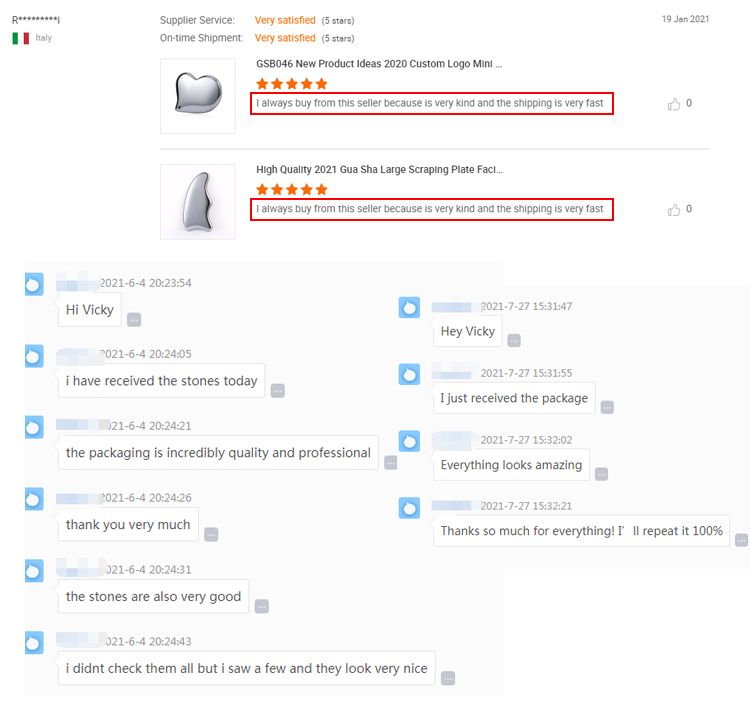The width and height of the screenshot is (750, 710).
Task: Like the Gua Sha Scraping Plate review
Action: (x=673, y=210)
